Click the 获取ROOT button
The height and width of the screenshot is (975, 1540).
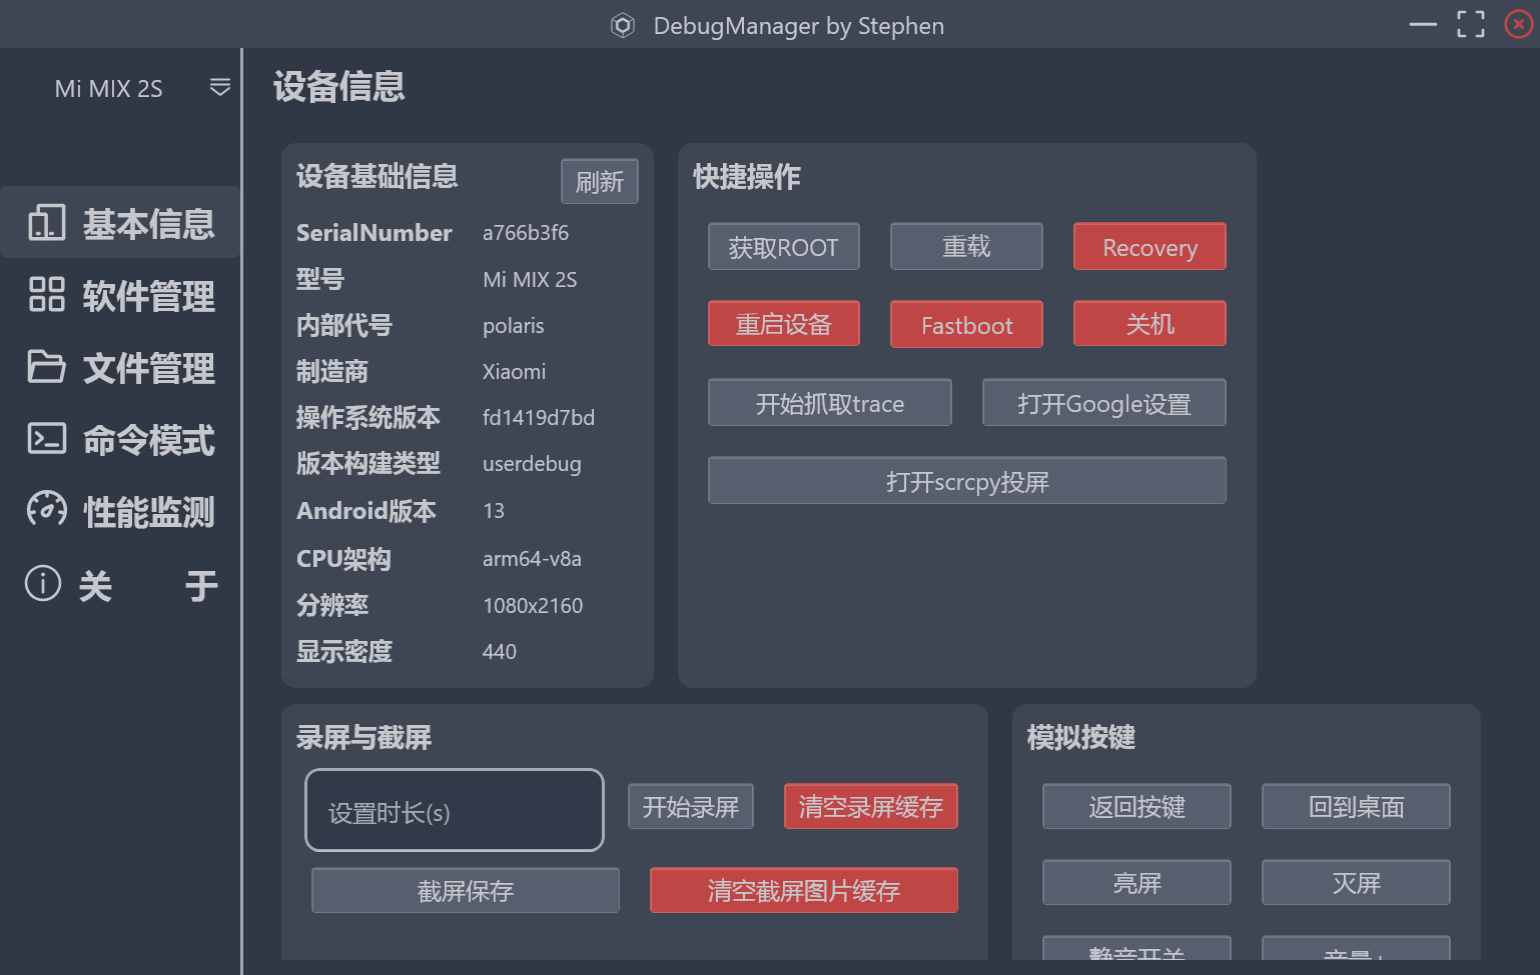point(783,247)
